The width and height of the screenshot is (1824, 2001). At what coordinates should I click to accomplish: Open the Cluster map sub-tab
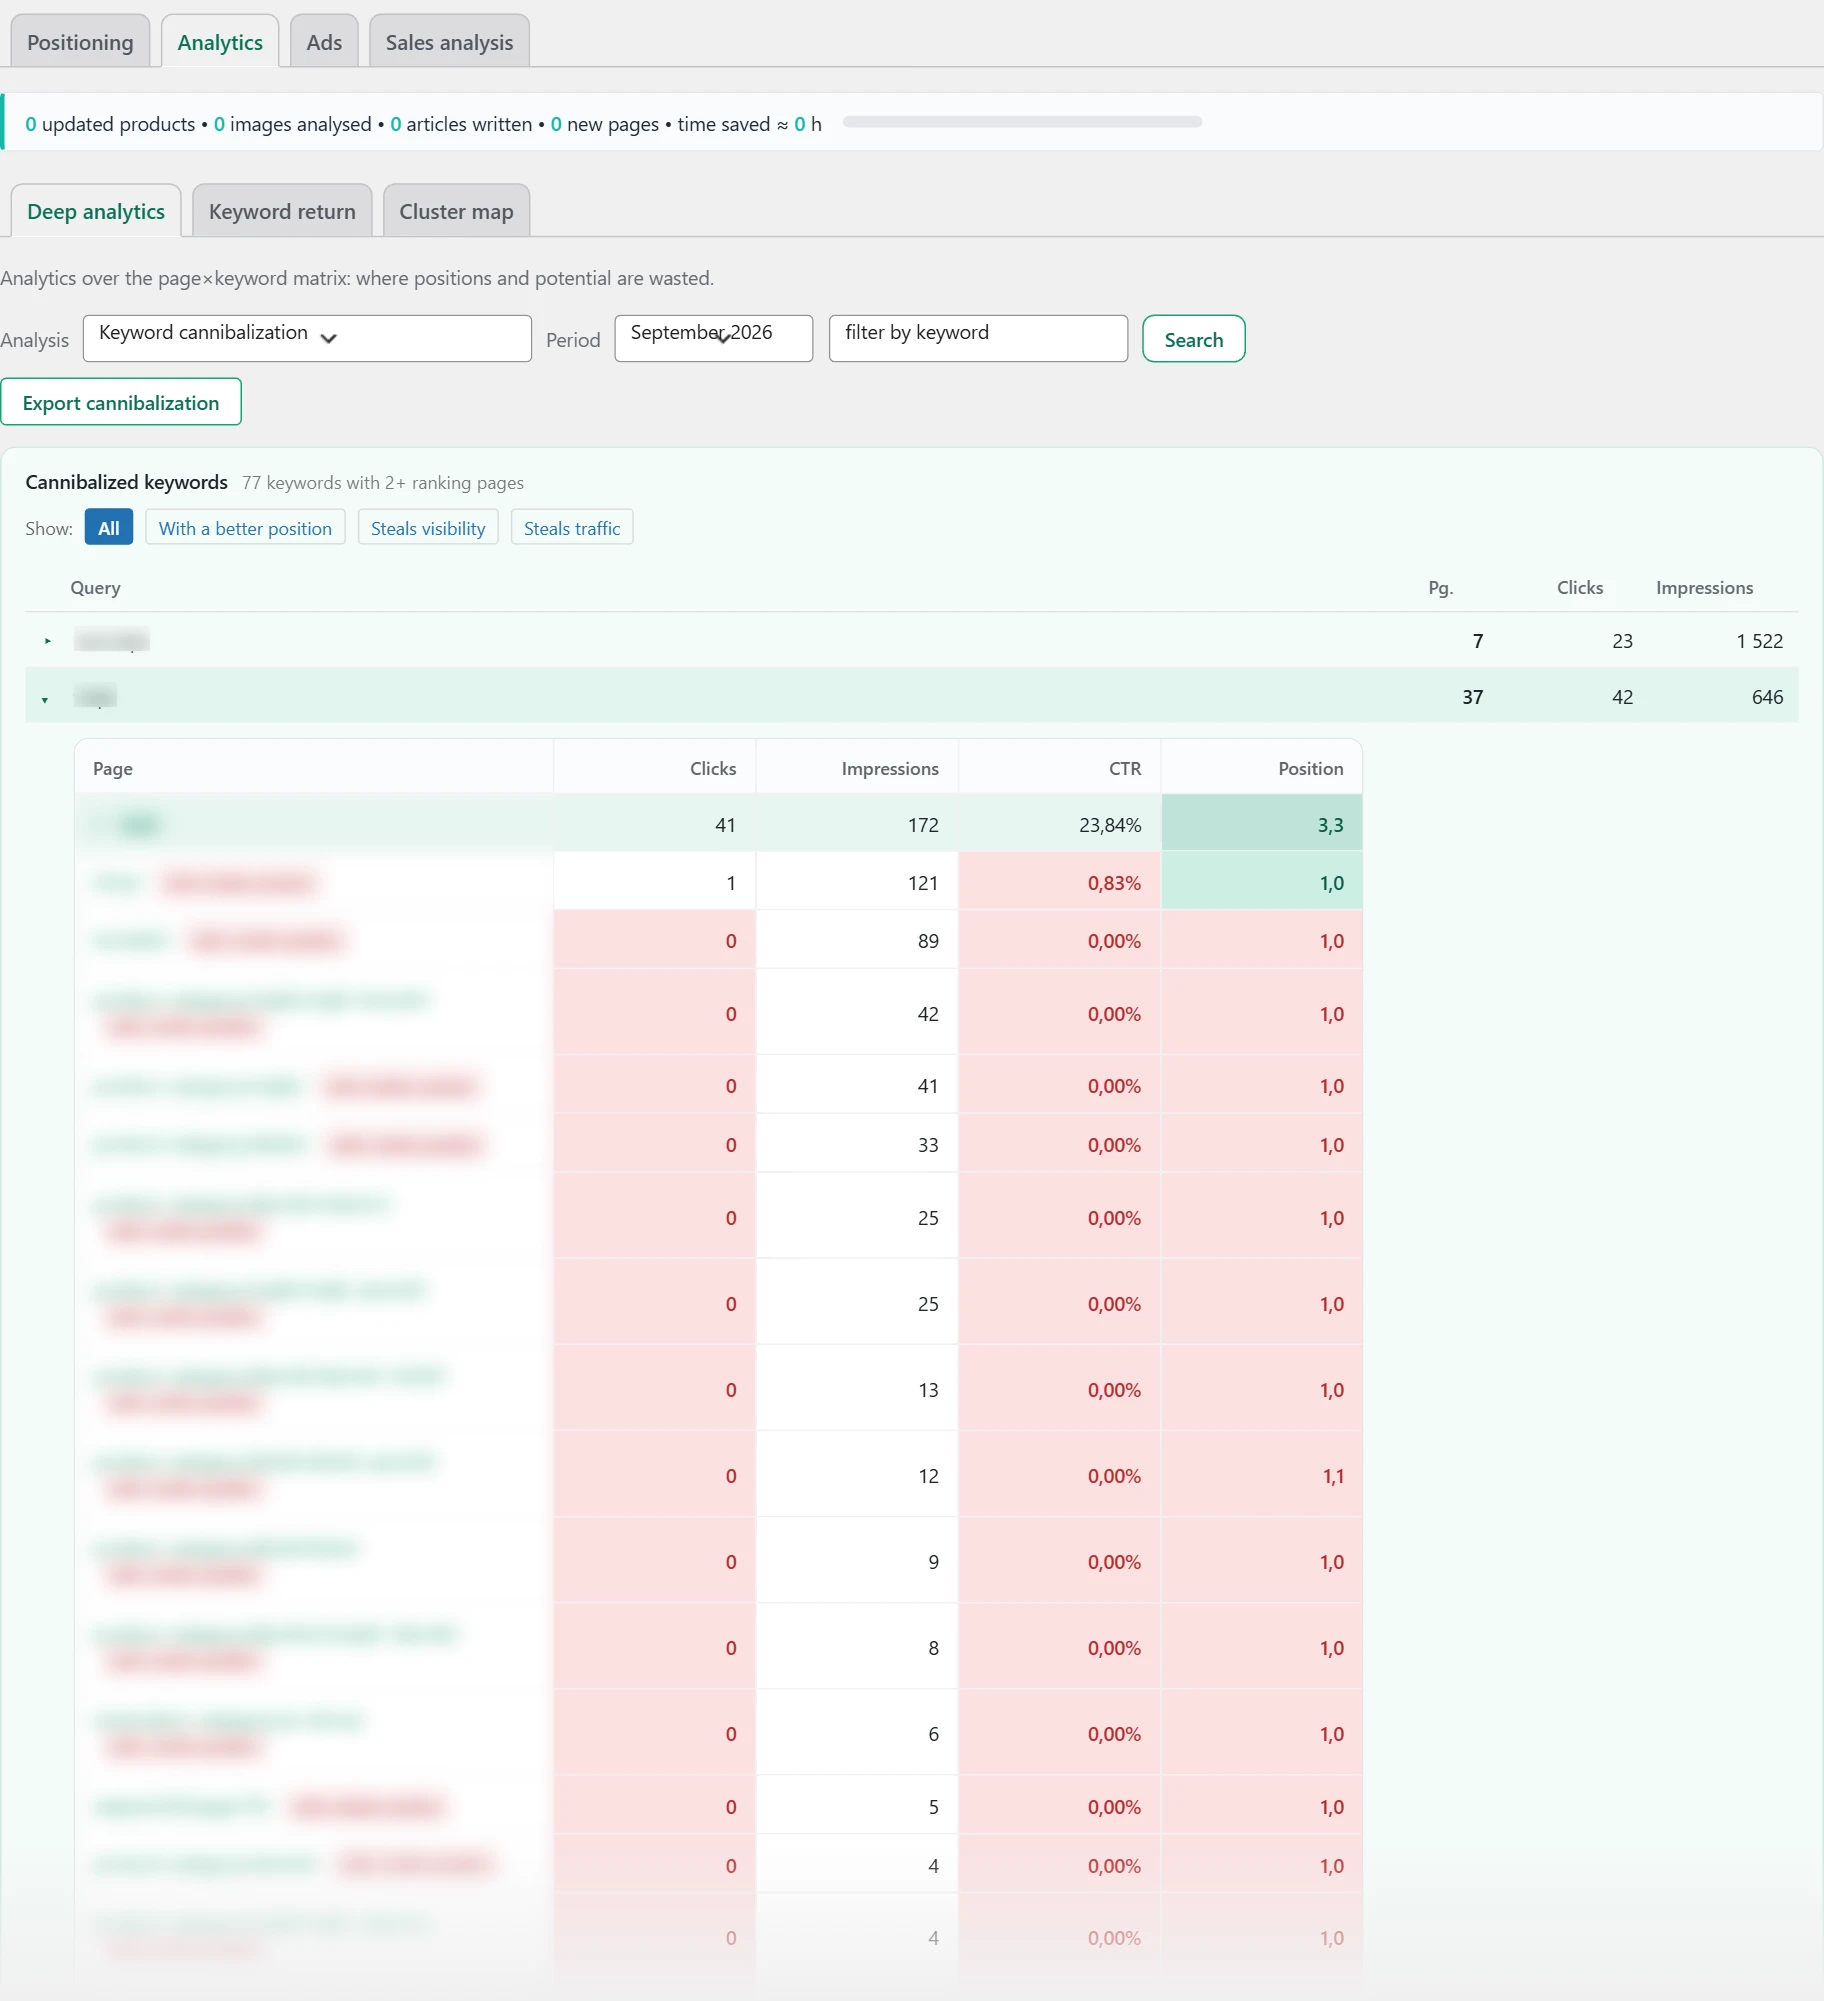pos(456,211)
